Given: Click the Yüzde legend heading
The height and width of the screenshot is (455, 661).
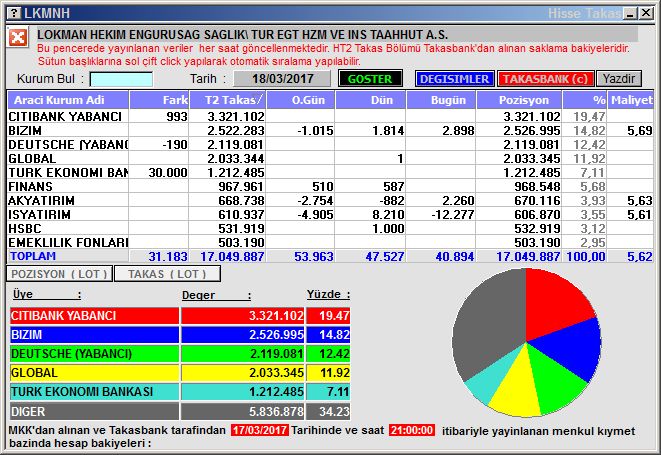Looking at the screenshot, I should [x=328, y=294].
